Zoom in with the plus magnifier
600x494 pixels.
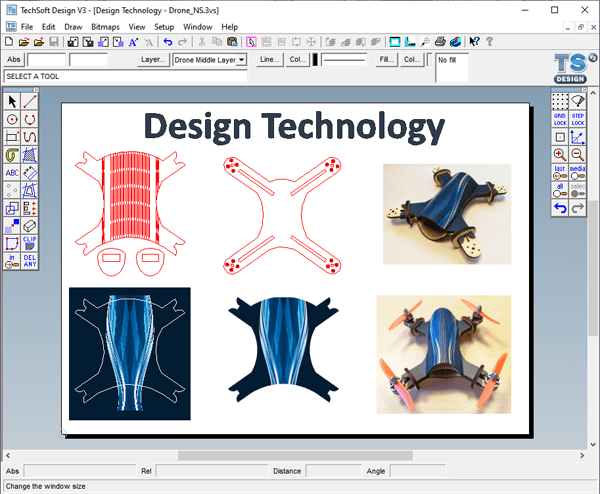coord(560,155)
